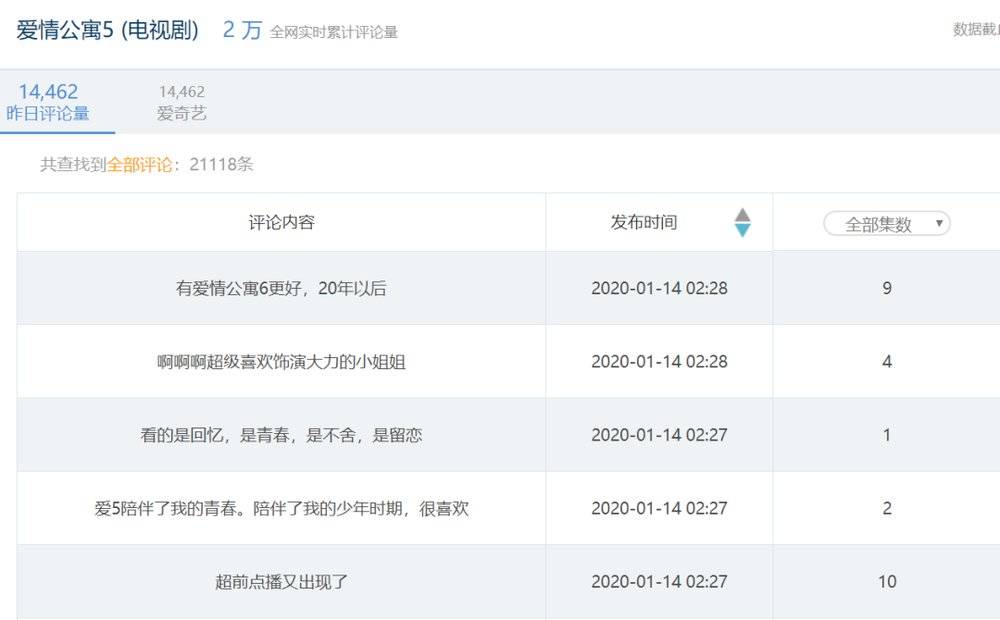
Task: Click the 21118条 result count text
Action: click(214, 165)
